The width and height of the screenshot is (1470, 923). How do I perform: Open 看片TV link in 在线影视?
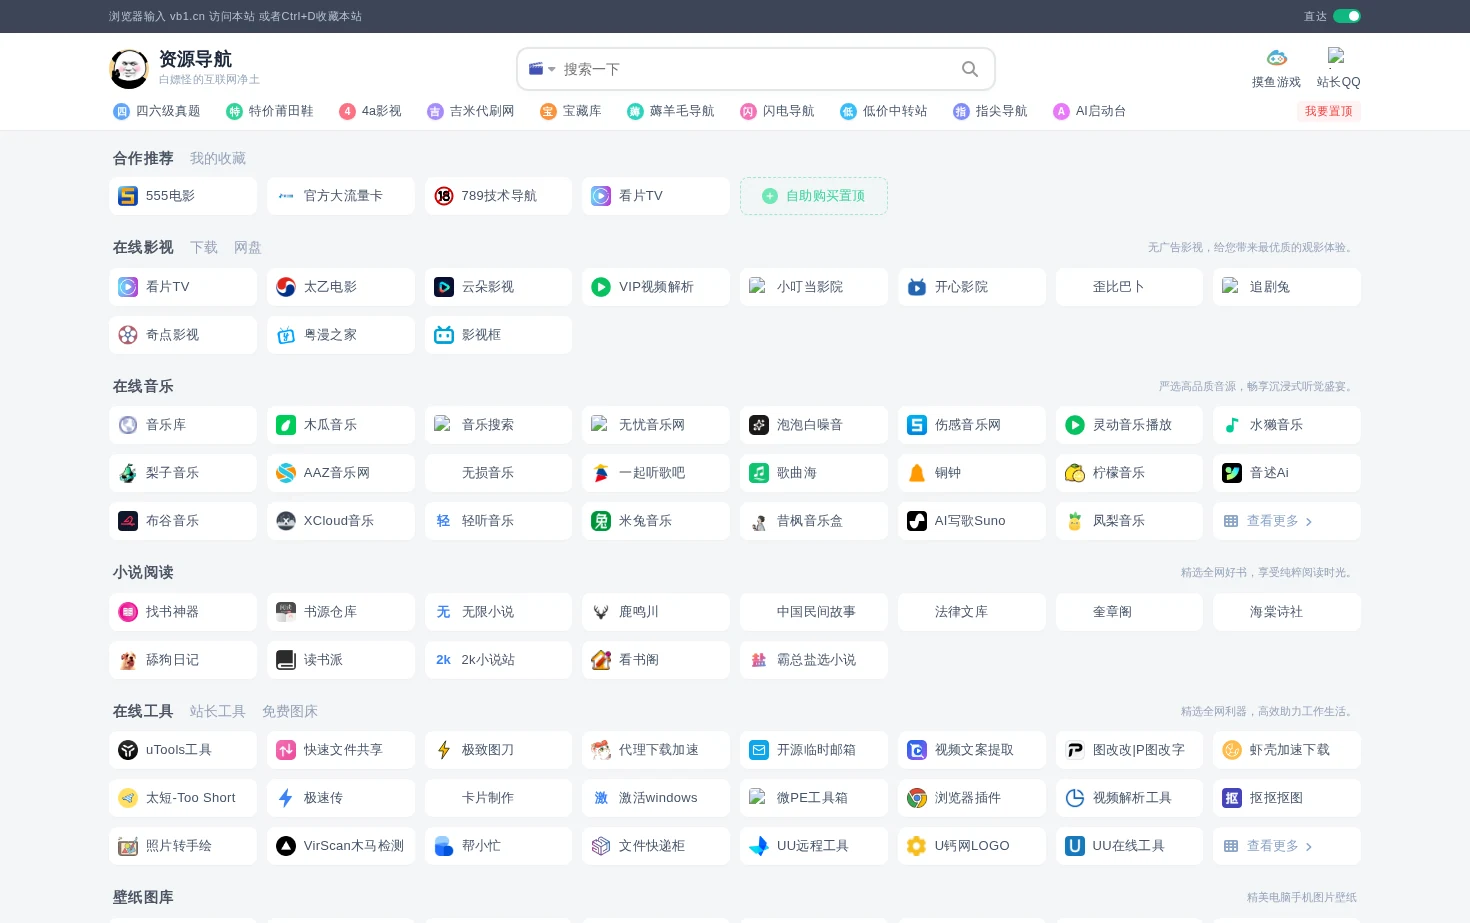click(x=183, y=287)
